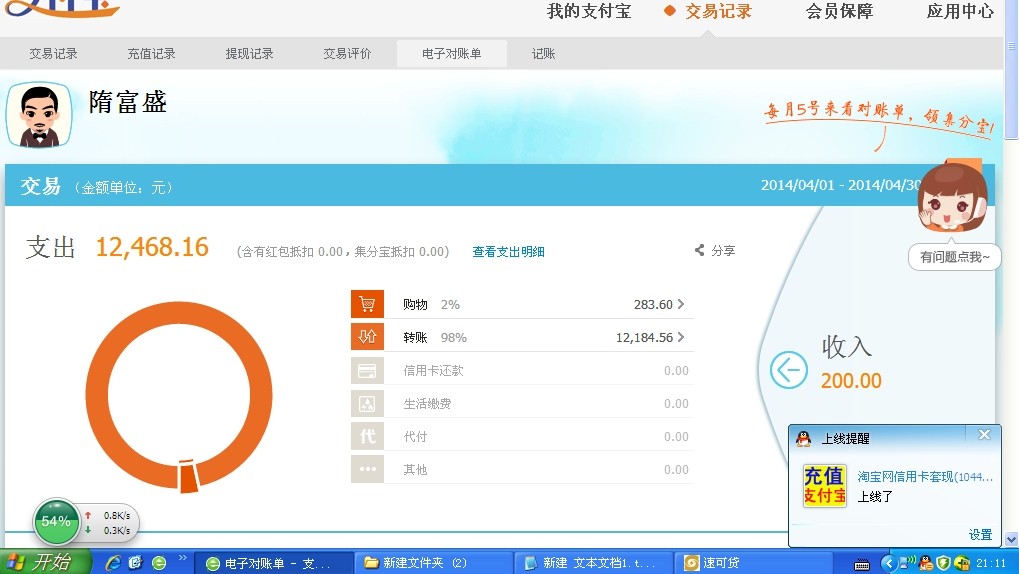Click the green shield tray icon

pyautogui.click(x=943, y=563)
